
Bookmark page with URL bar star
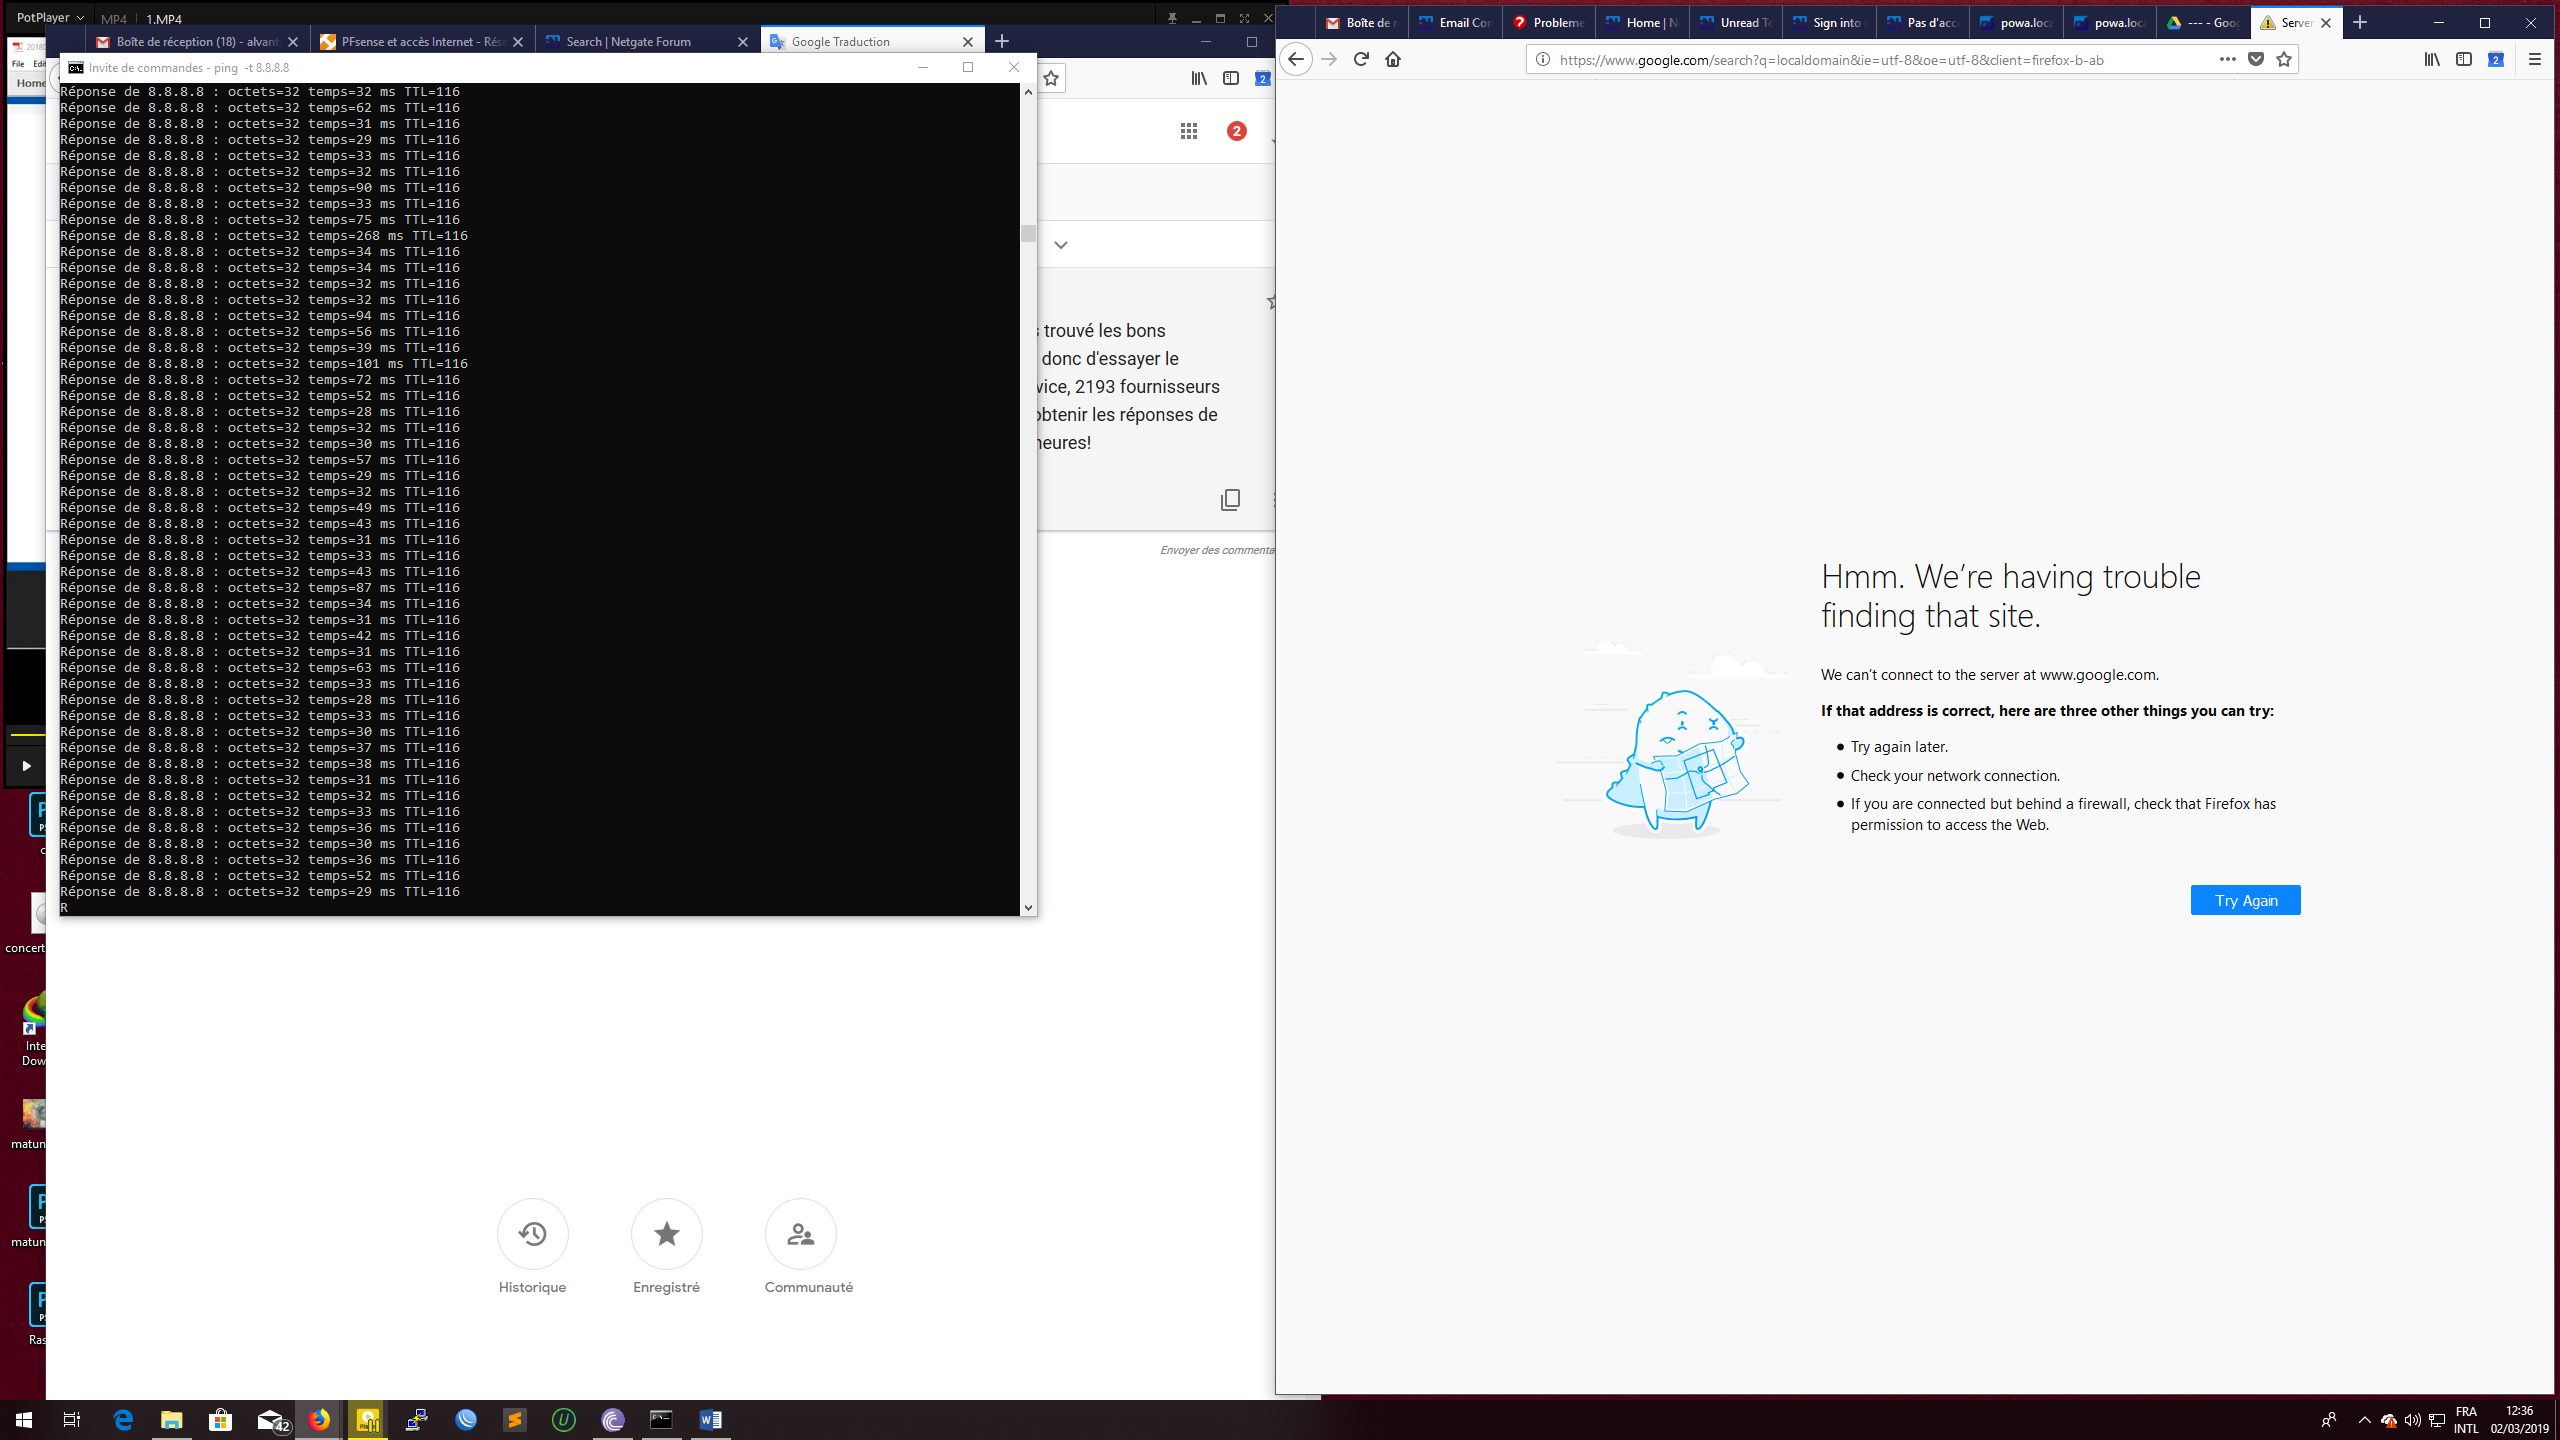point(2284,59)
